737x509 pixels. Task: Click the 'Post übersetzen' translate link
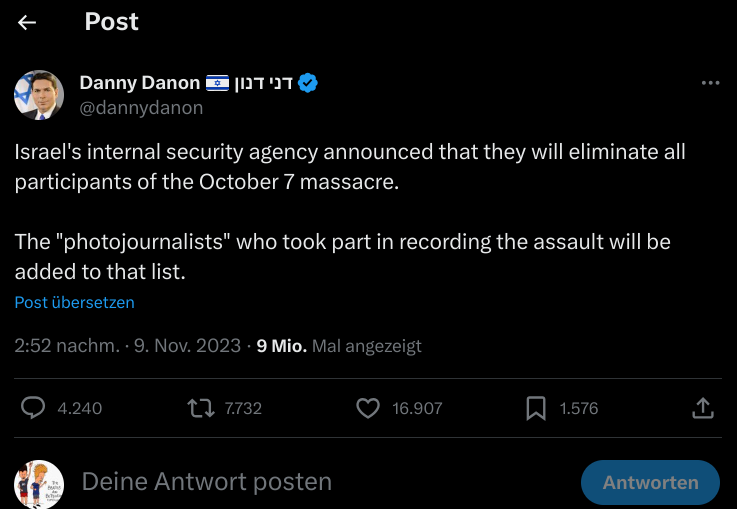tap(74, 302)
